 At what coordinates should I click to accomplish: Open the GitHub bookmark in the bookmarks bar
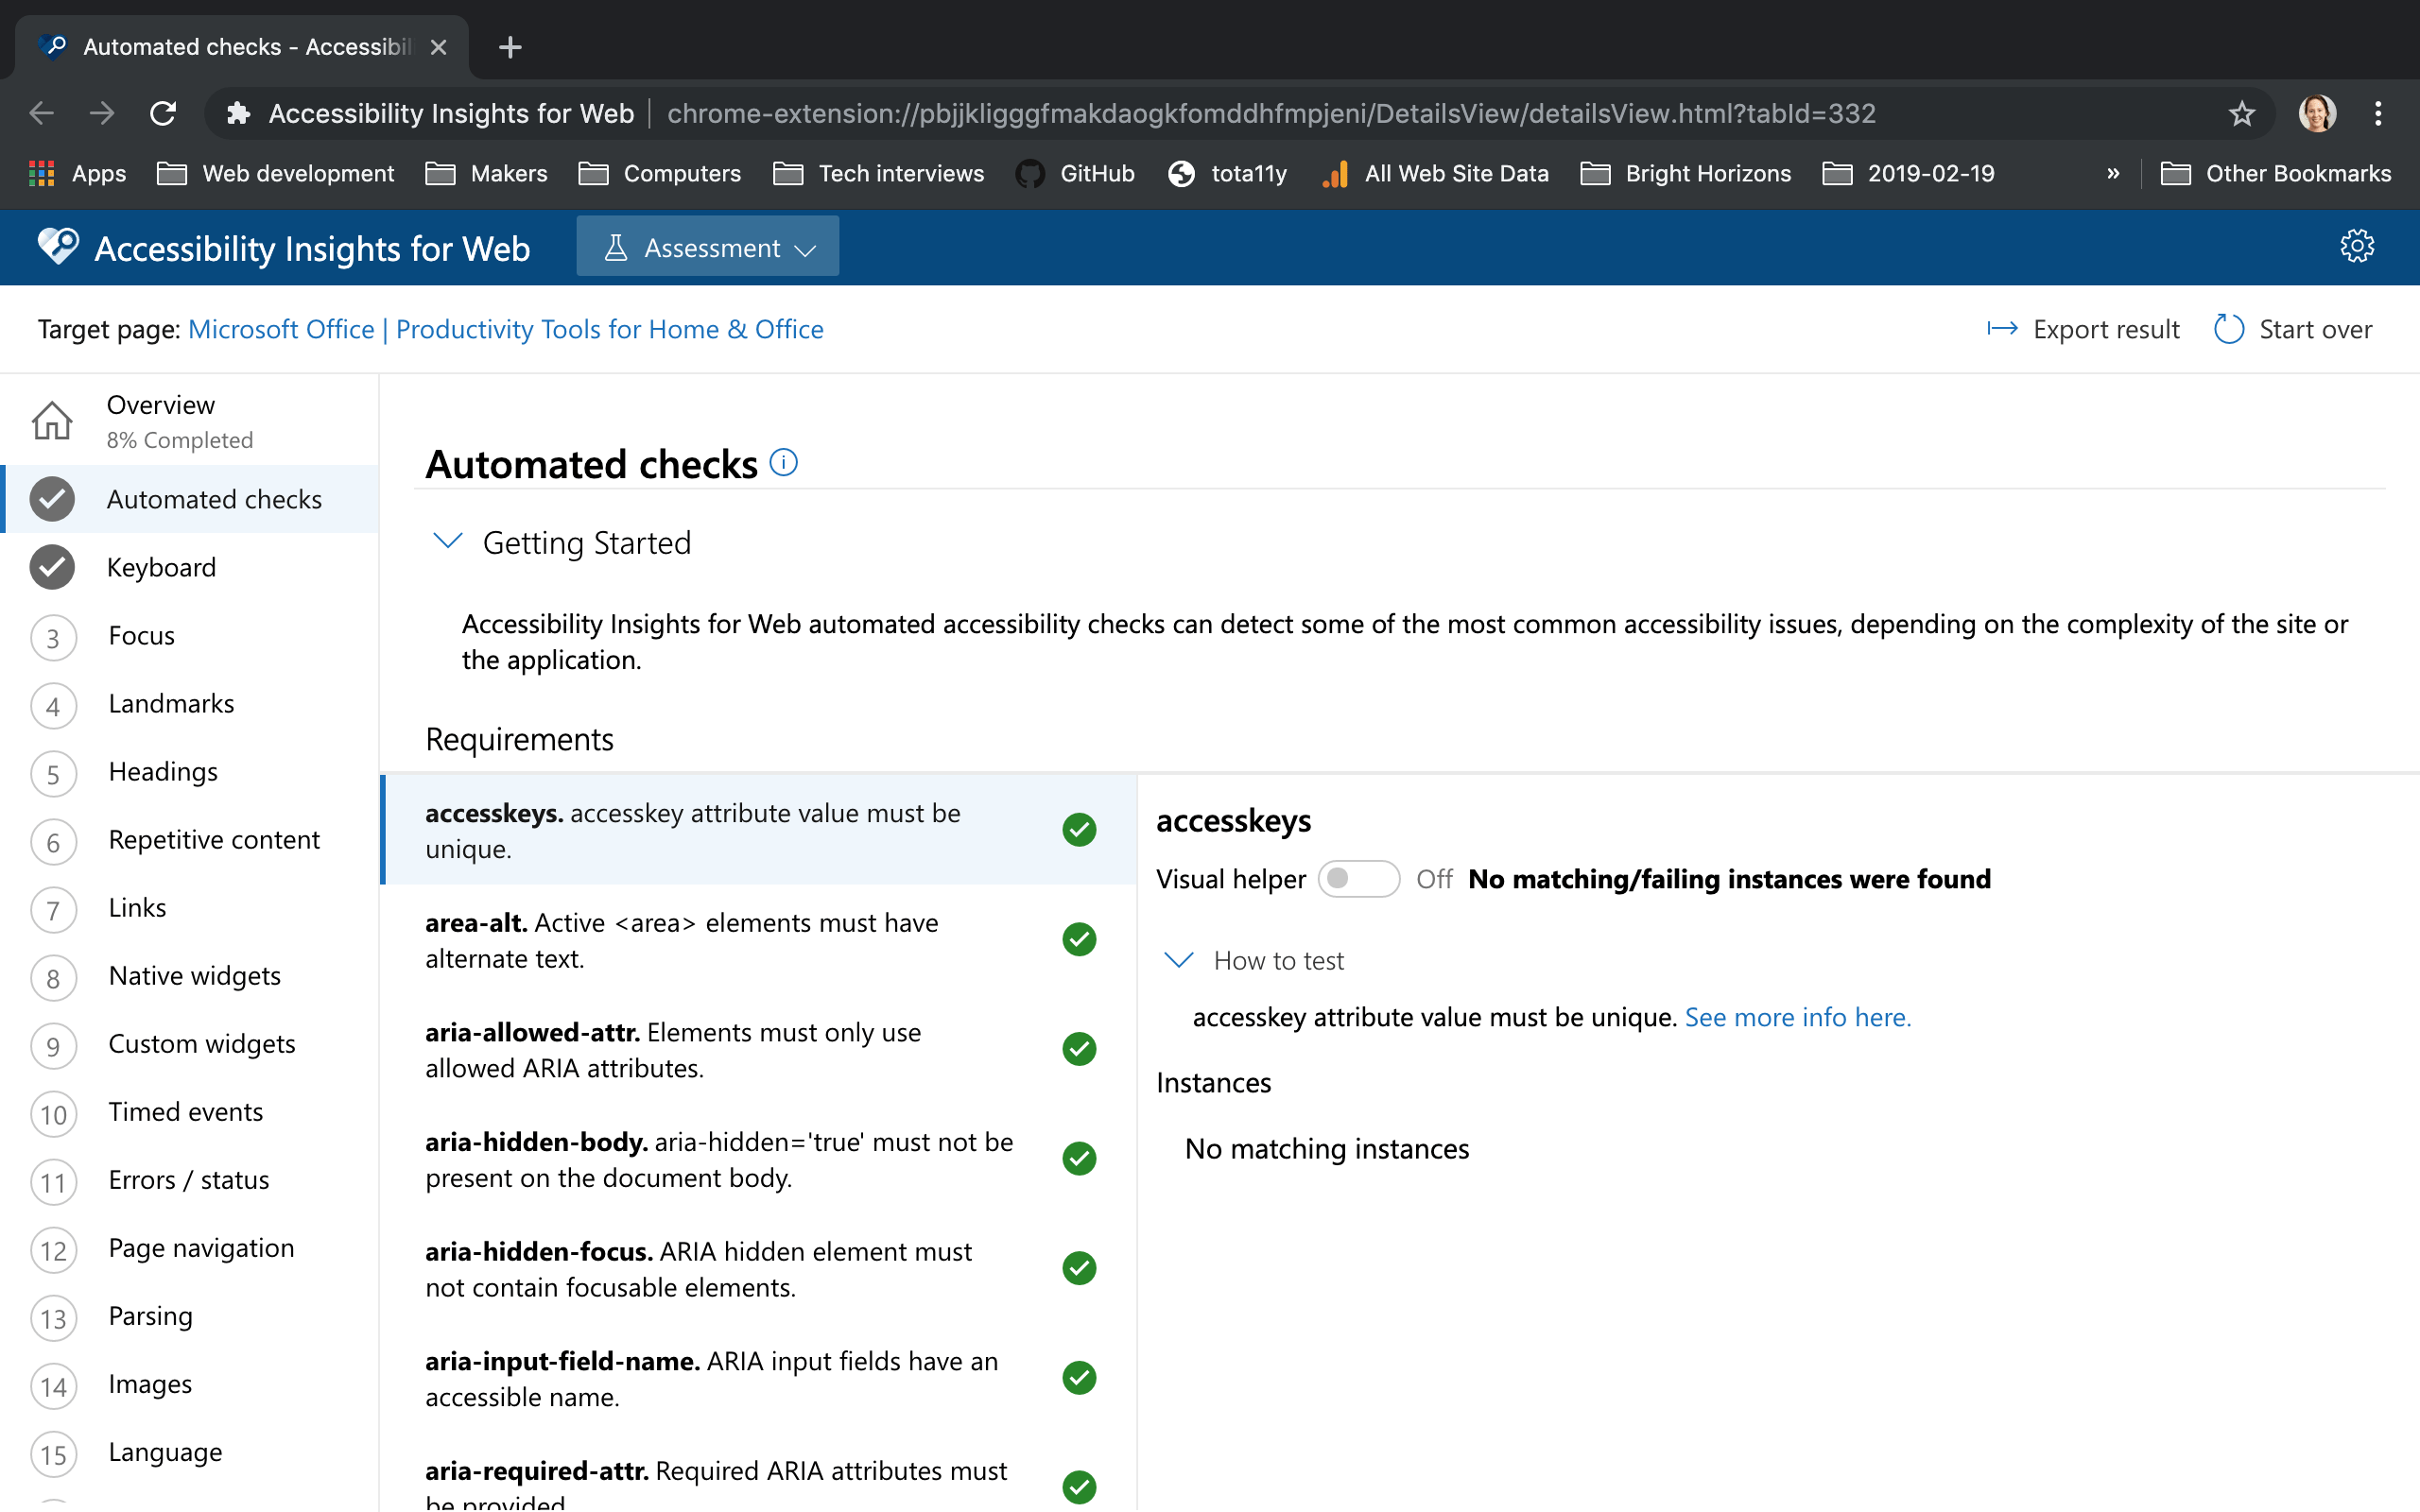[x=1076, y=172]
